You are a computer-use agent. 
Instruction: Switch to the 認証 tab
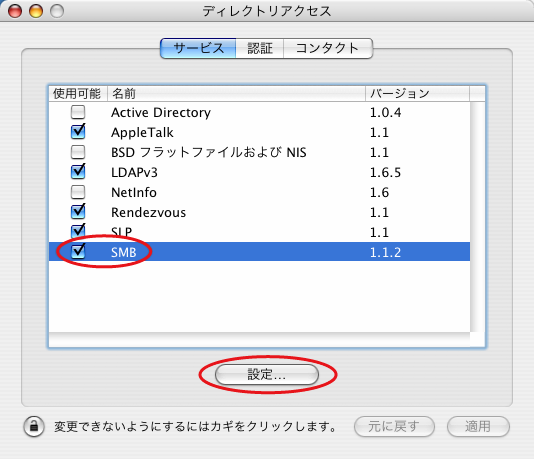pos(260,48)
